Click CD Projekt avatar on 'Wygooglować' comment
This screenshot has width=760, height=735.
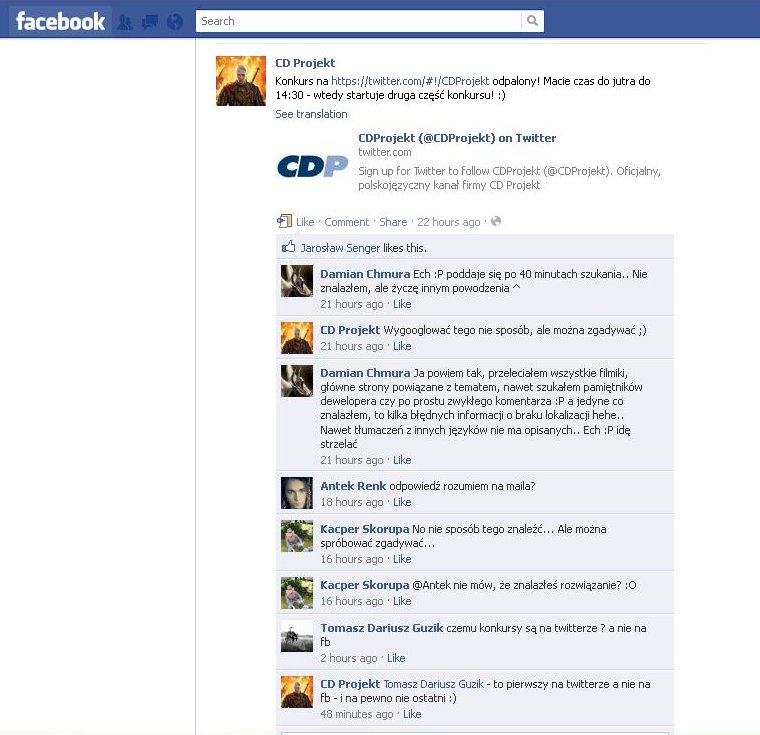pos(297,338)
